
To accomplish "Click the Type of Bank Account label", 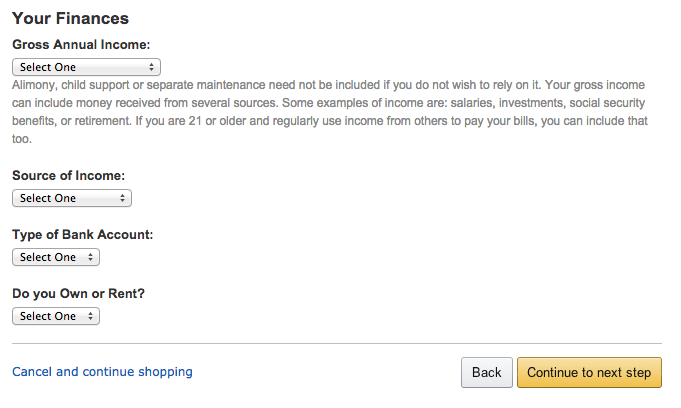I will (x=82, y=234).
